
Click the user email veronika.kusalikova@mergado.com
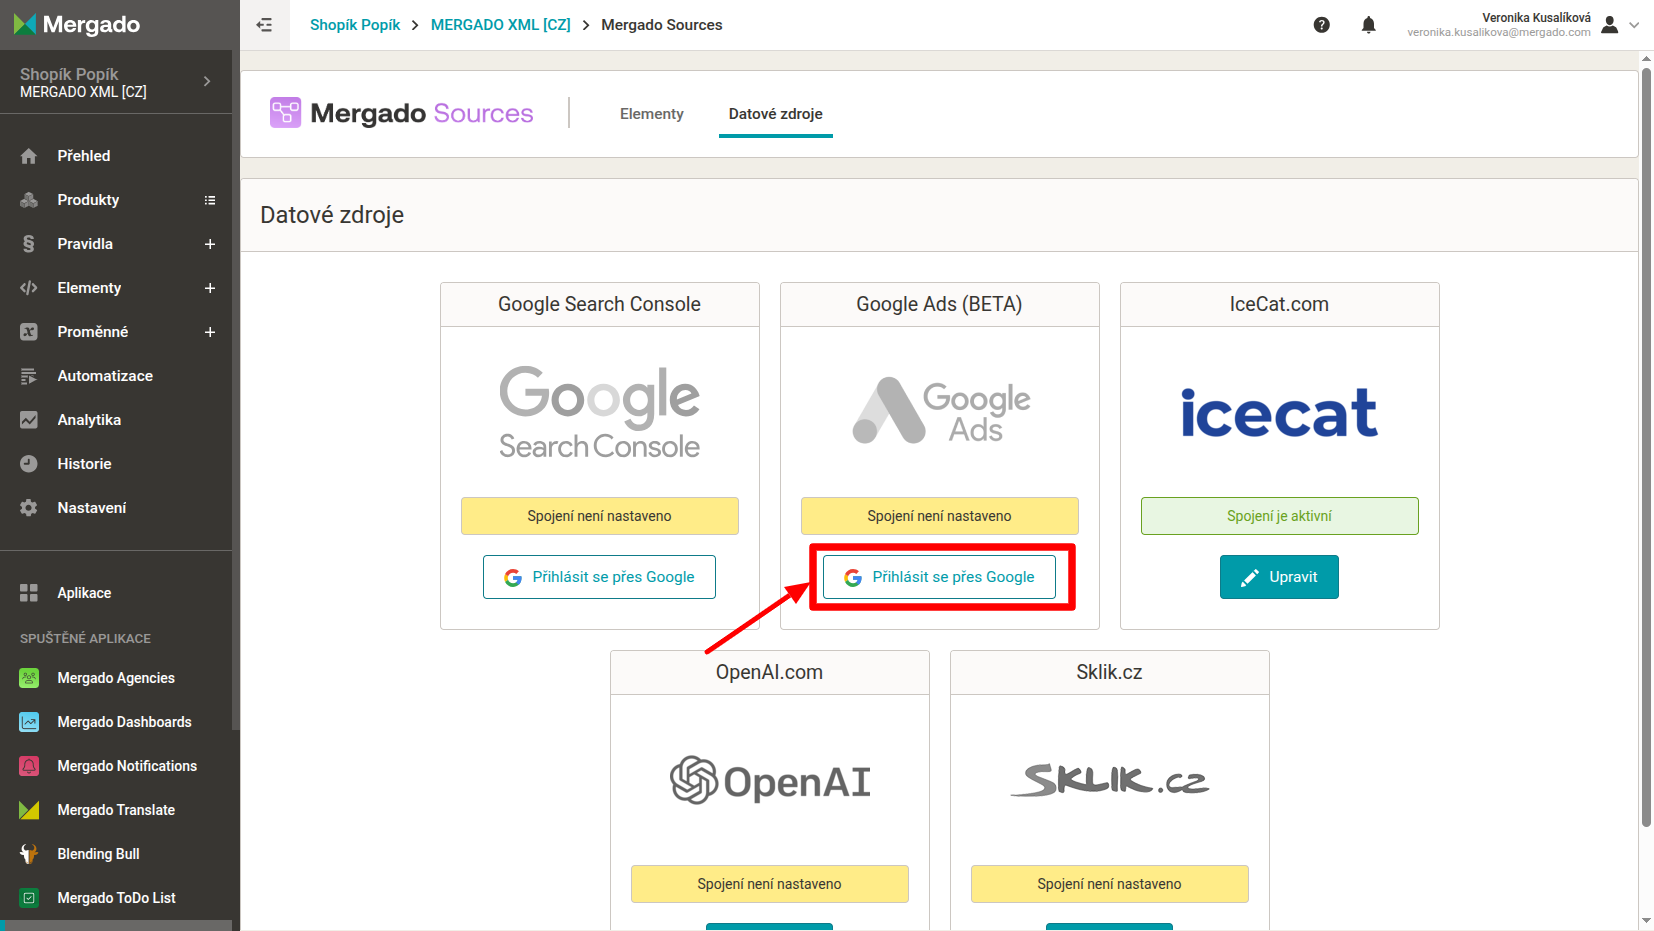pos(1498,33)
